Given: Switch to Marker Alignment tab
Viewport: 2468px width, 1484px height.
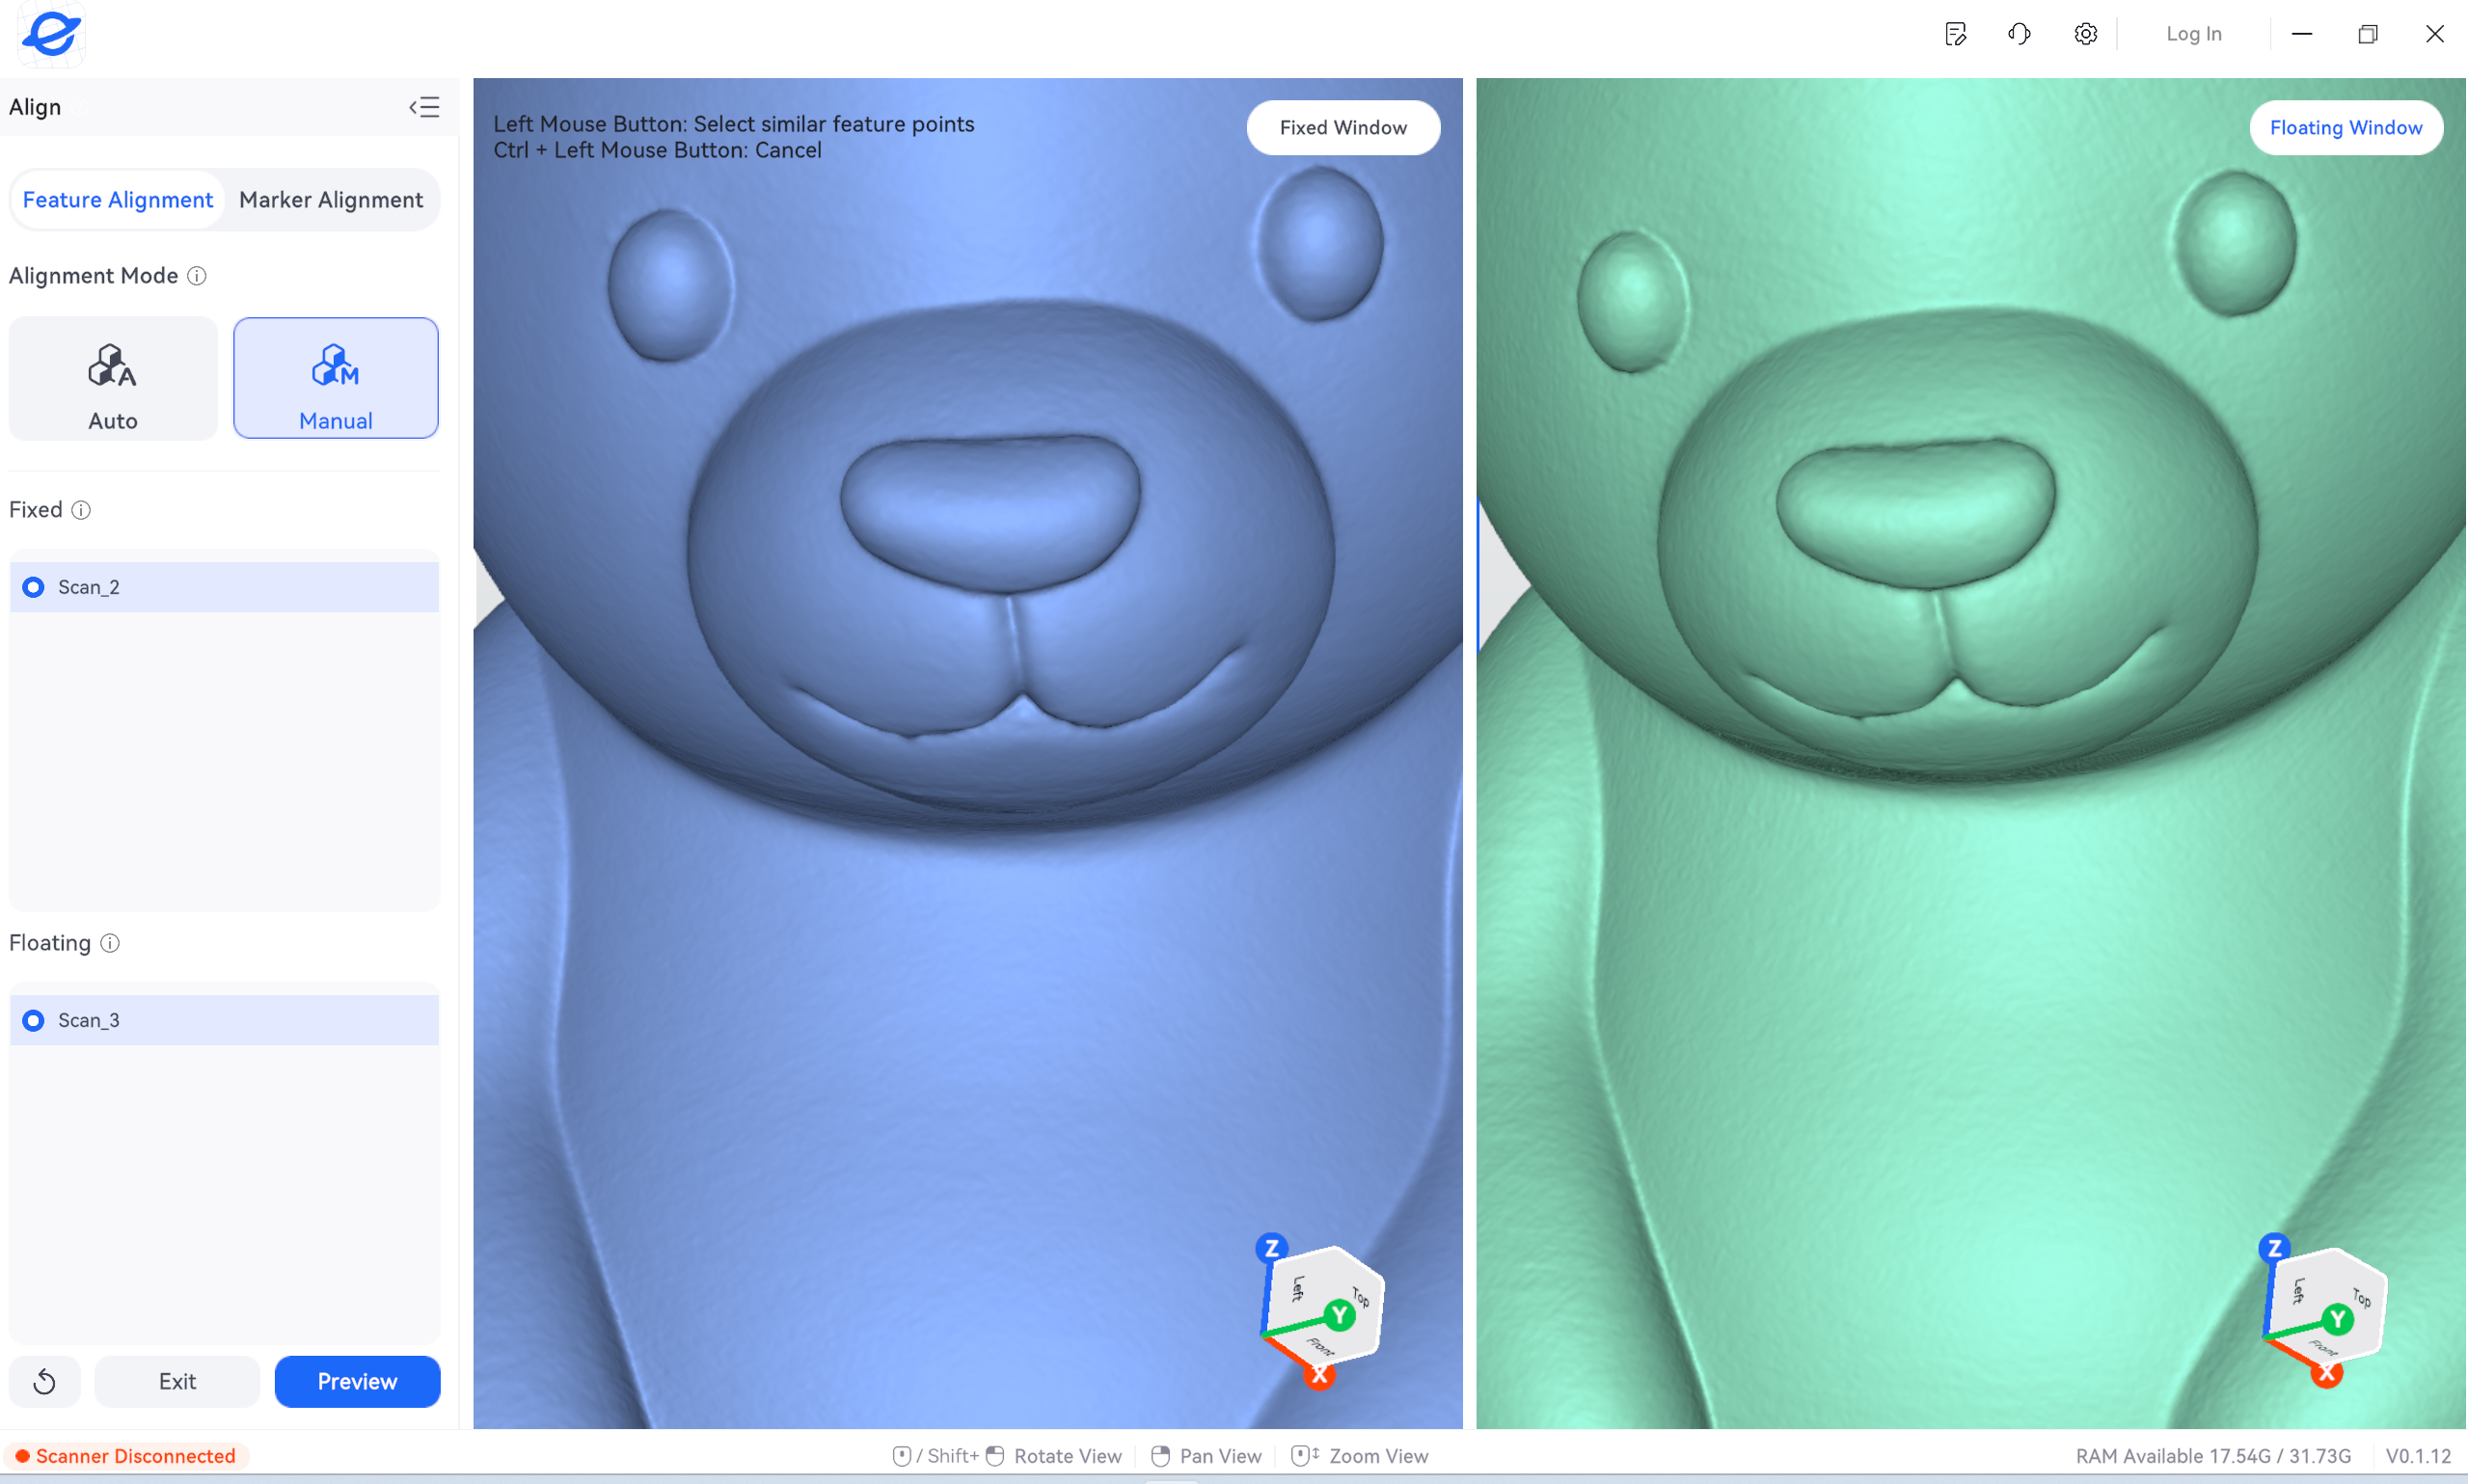Looking at the screenshot, I should point(331,200).
